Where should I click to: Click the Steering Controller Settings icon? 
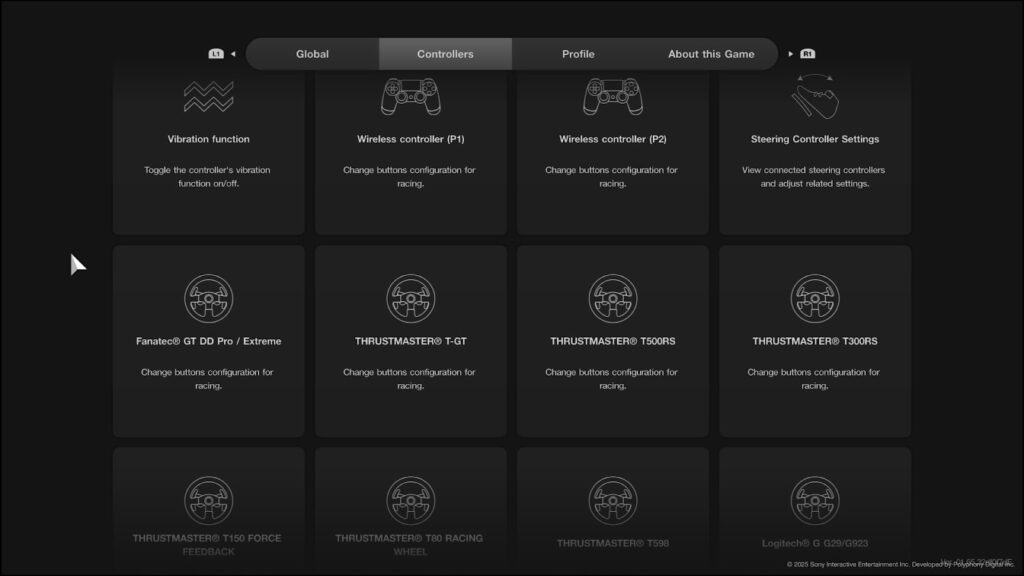coord(814,96)
